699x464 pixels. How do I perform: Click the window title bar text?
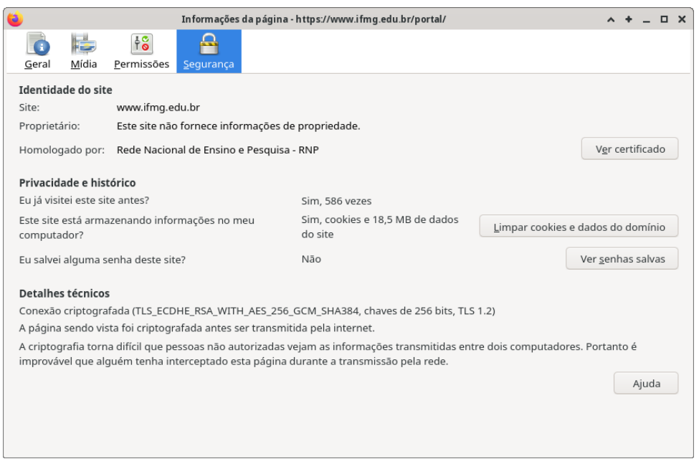click(x=313, y=19)
